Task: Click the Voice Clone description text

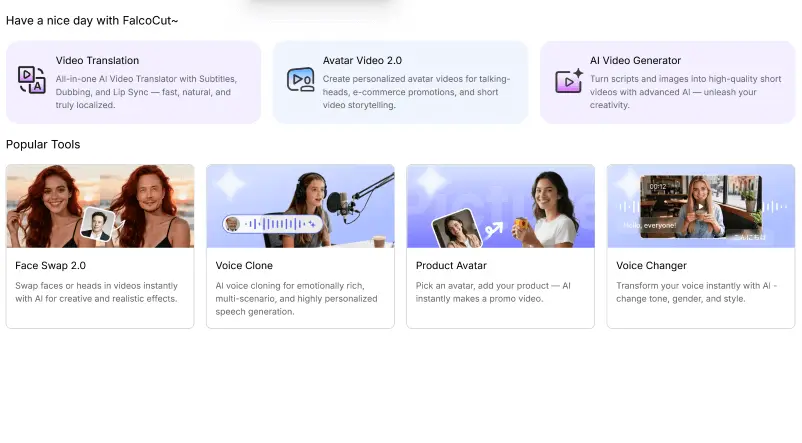Action: click(x=298, y=298)
